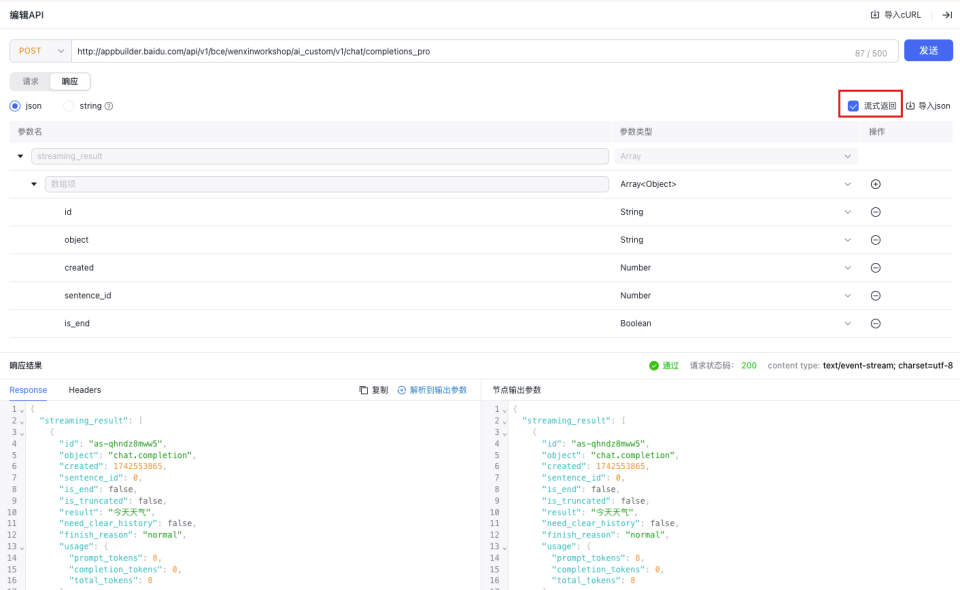Remove the id parameter row
The width and height of the screenshot is (960, 590).
876,212
